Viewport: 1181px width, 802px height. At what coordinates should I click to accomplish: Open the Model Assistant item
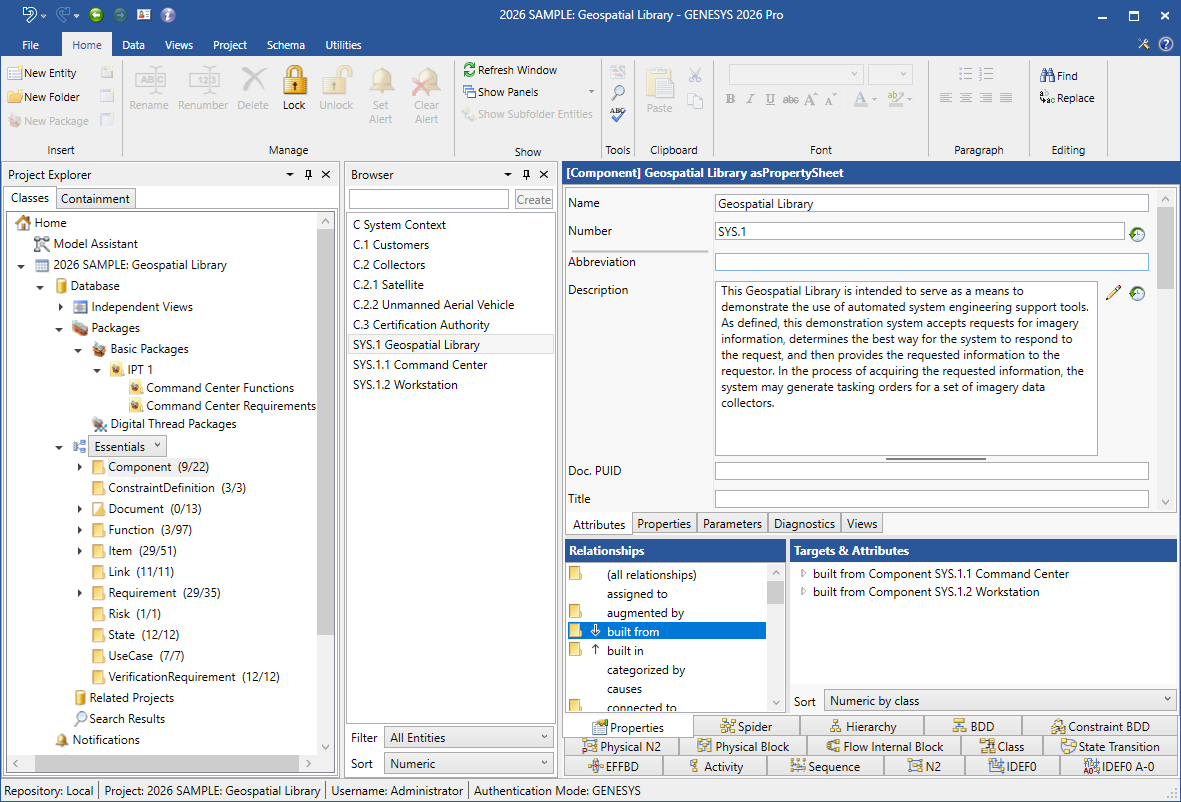click(x=95, y=244)
